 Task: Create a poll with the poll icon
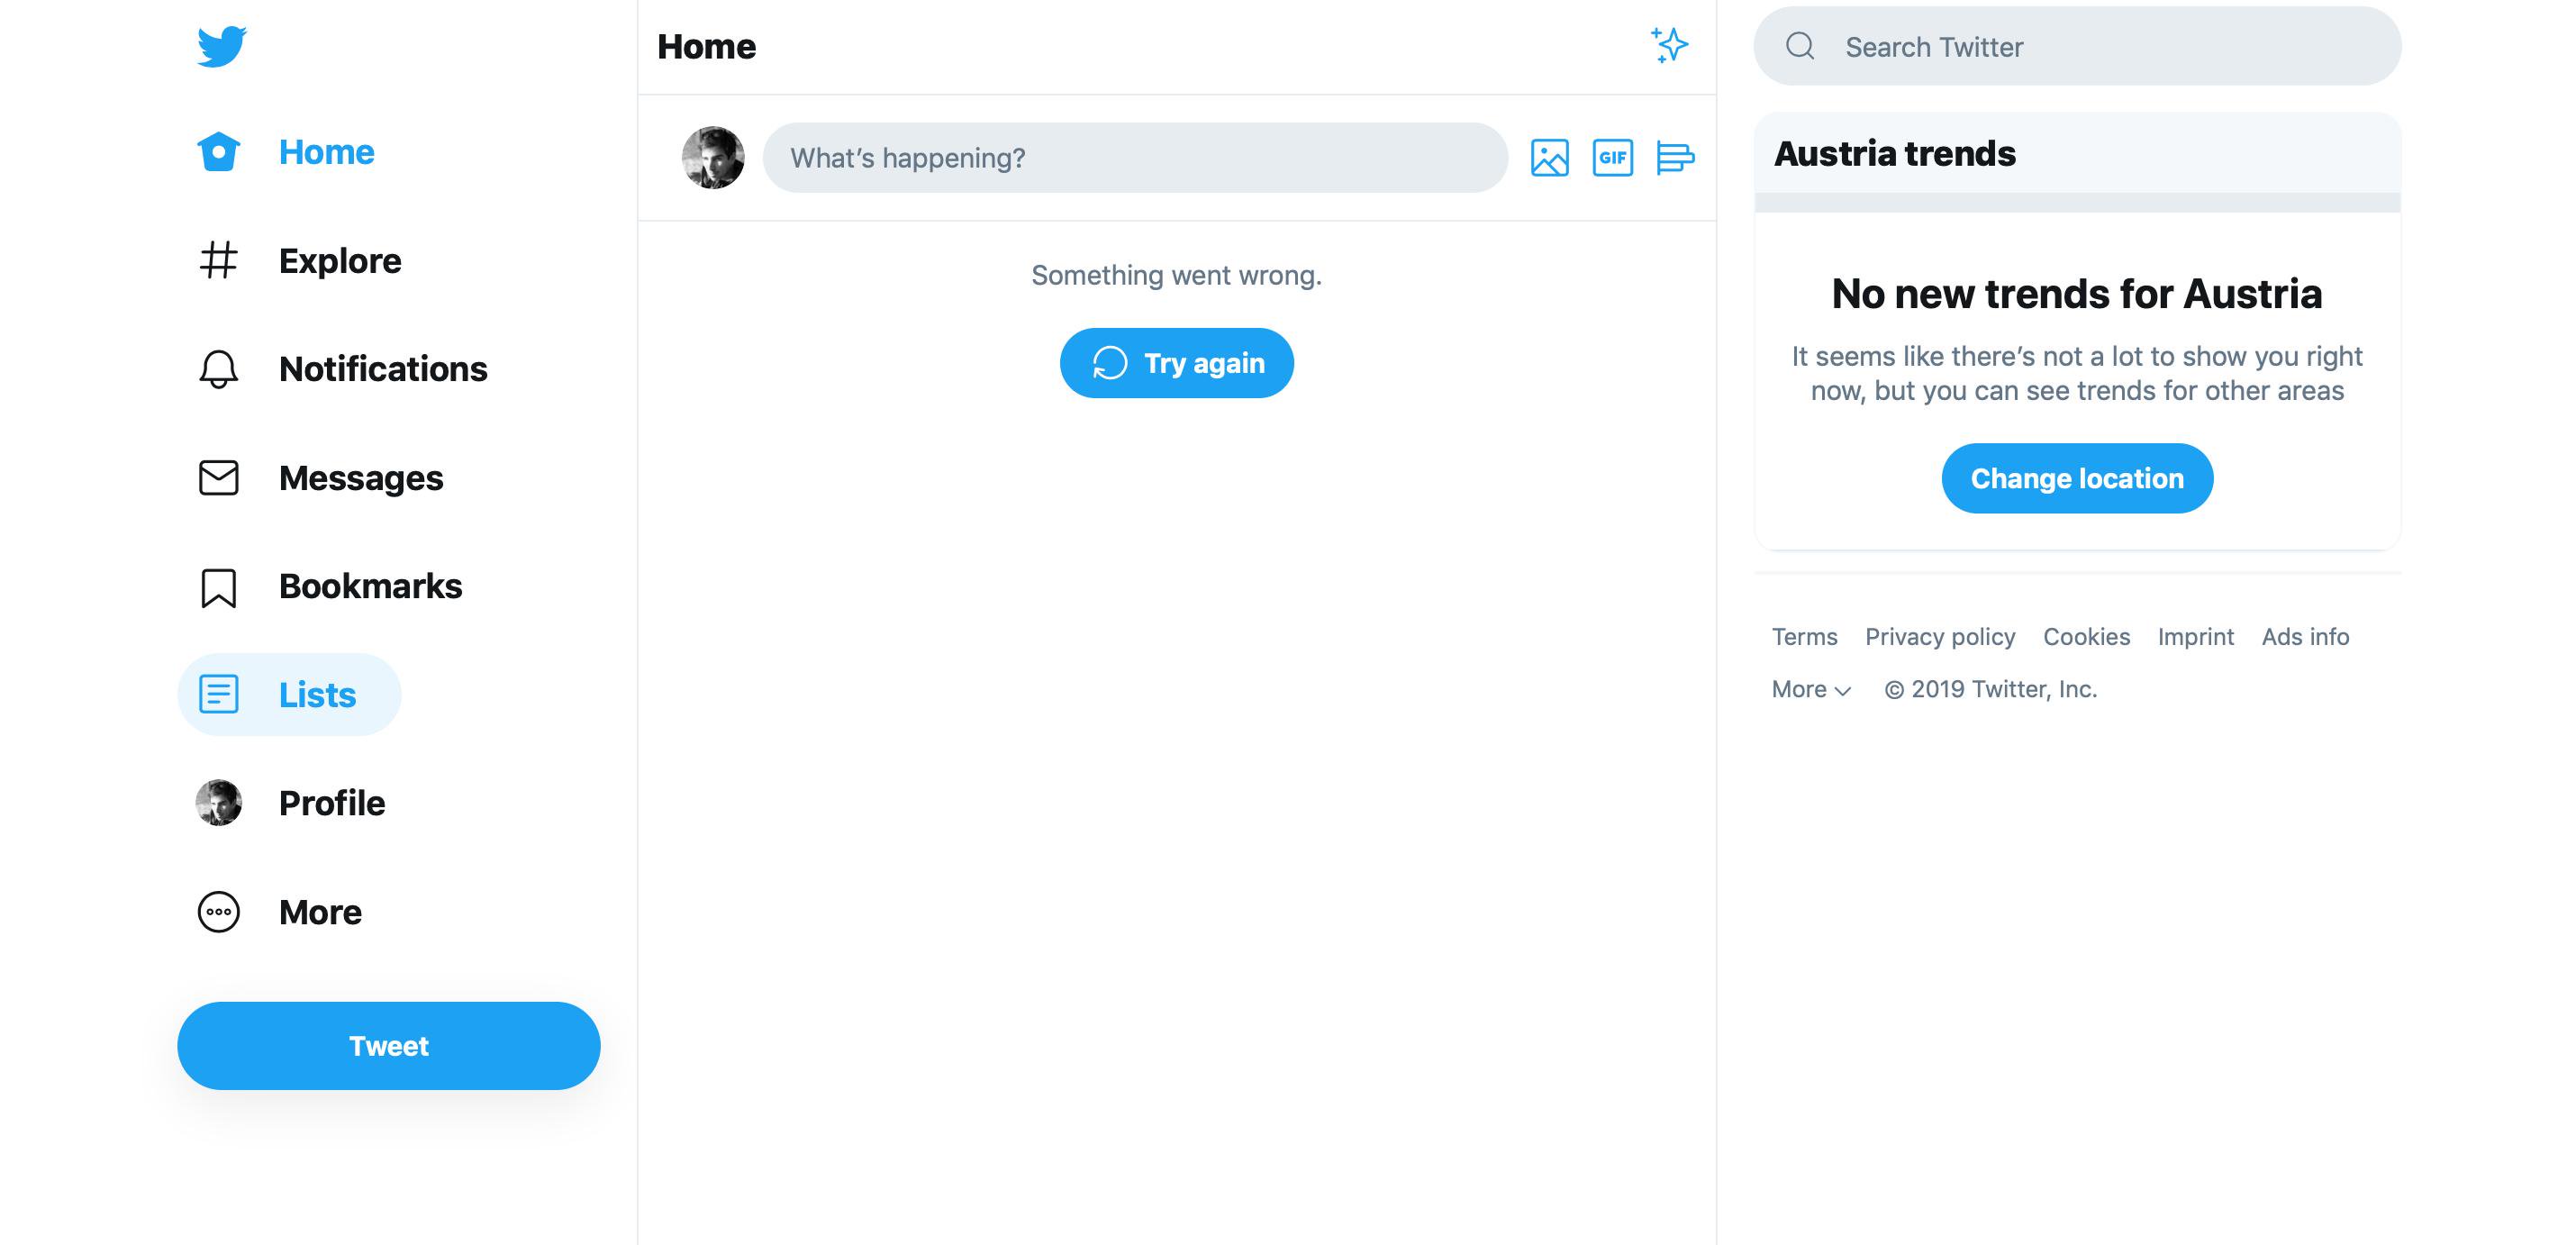pos(1675,158)
